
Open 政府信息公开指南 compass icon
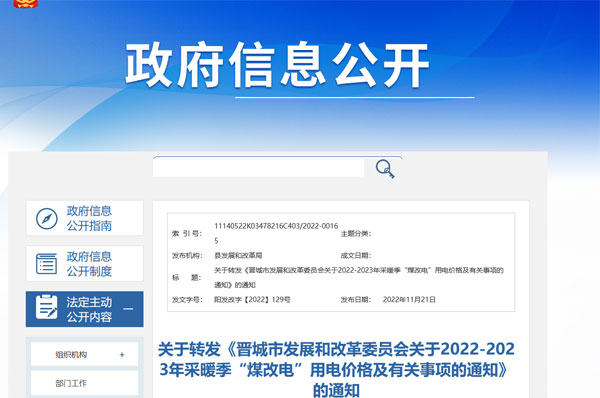[x=47, y=219]
